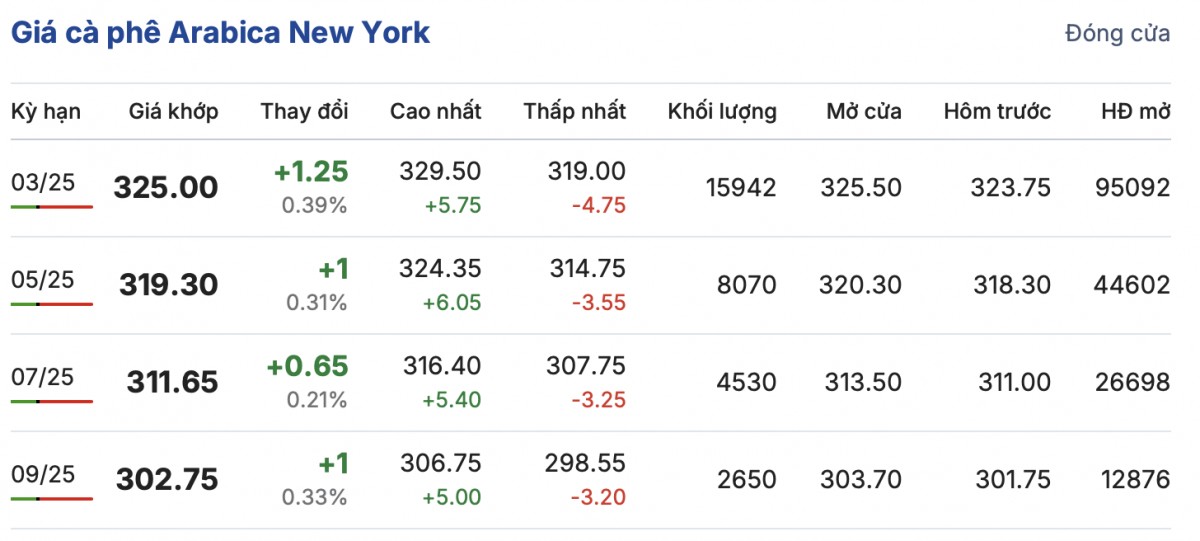
Task: Select the 'Kỳ hạn' column header
Action: 46,111
